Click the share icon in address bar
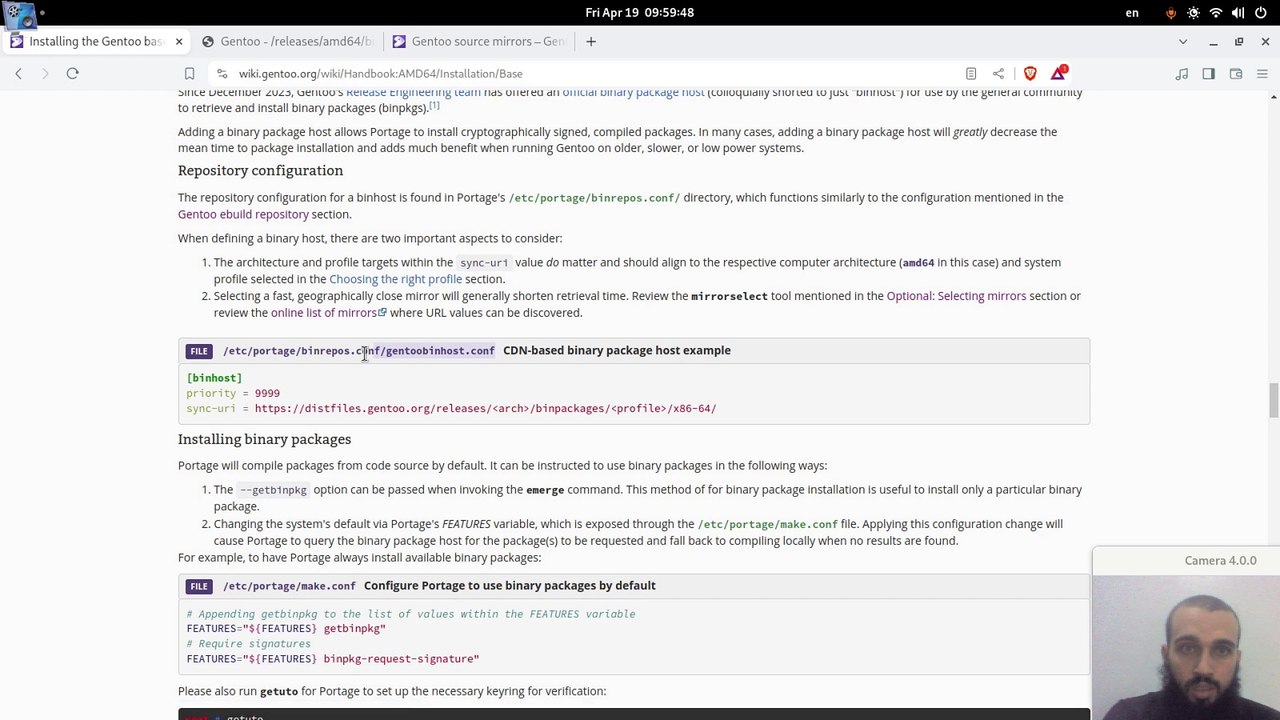 998,73
